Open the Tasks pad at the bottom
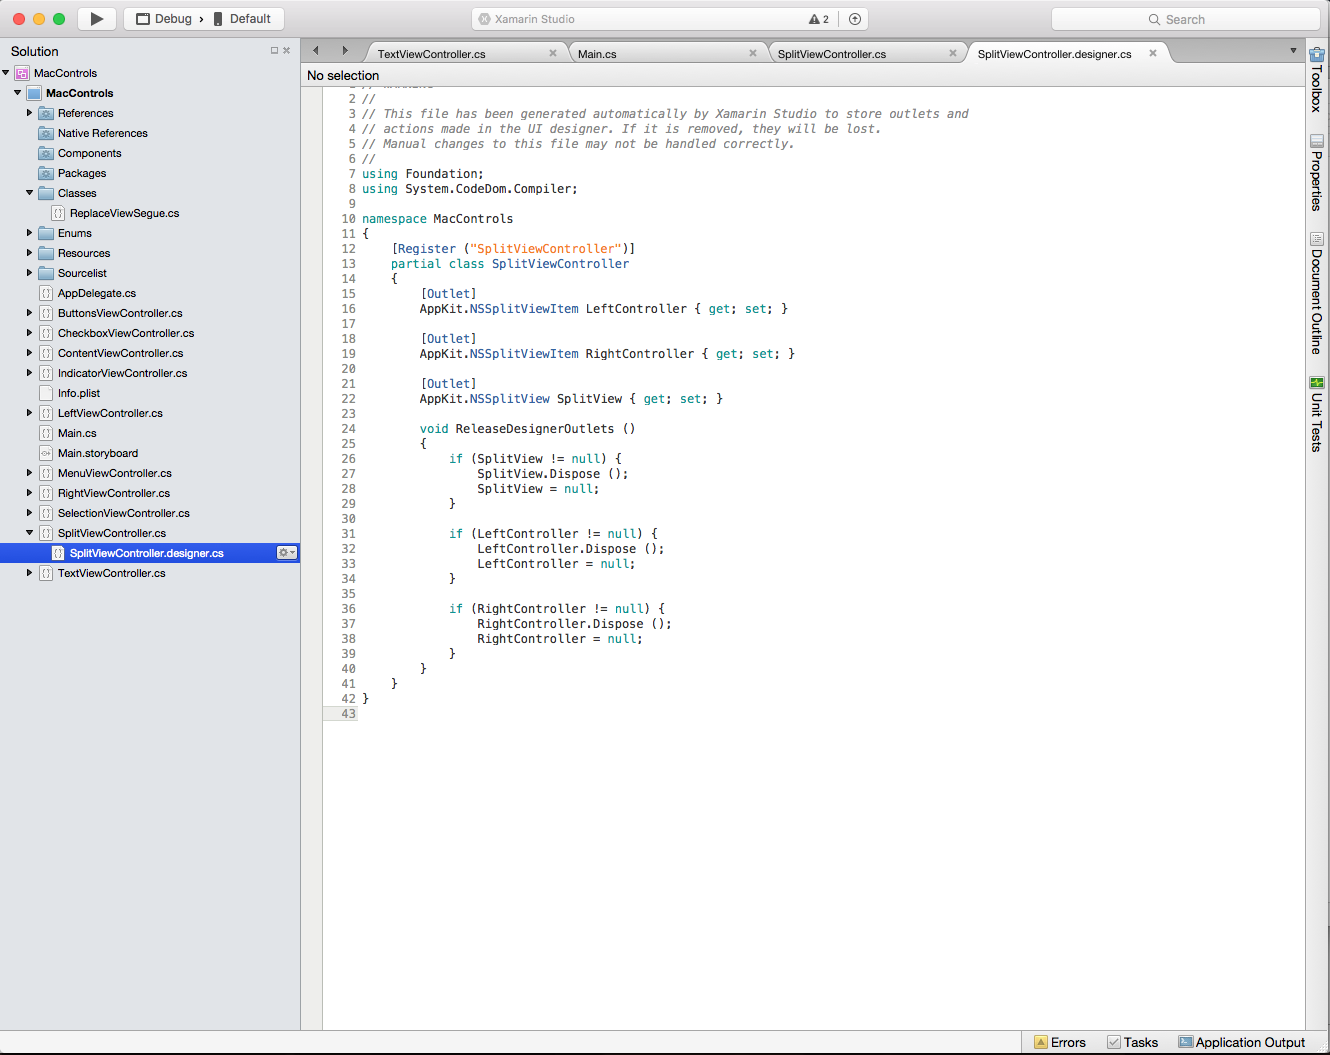The width and height of the screenshot is (1330, 1055). coord(1133,1042)
